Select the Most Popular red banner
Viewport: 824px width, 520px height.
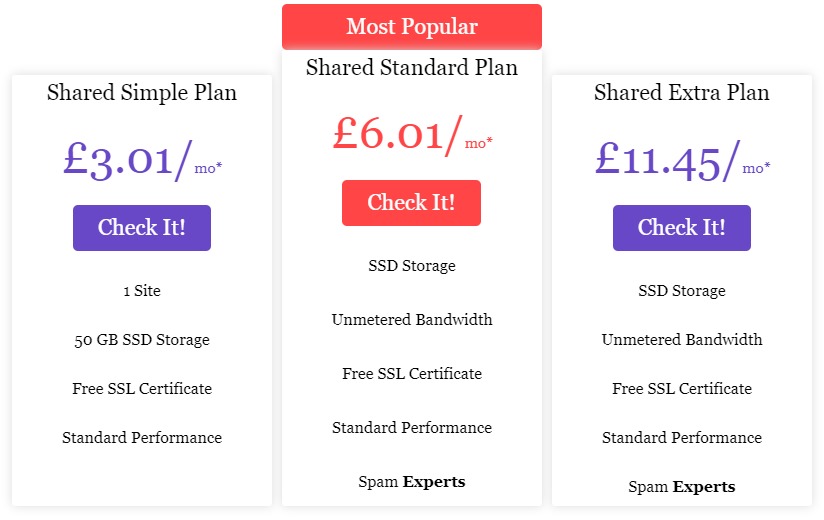coord(412,27)
